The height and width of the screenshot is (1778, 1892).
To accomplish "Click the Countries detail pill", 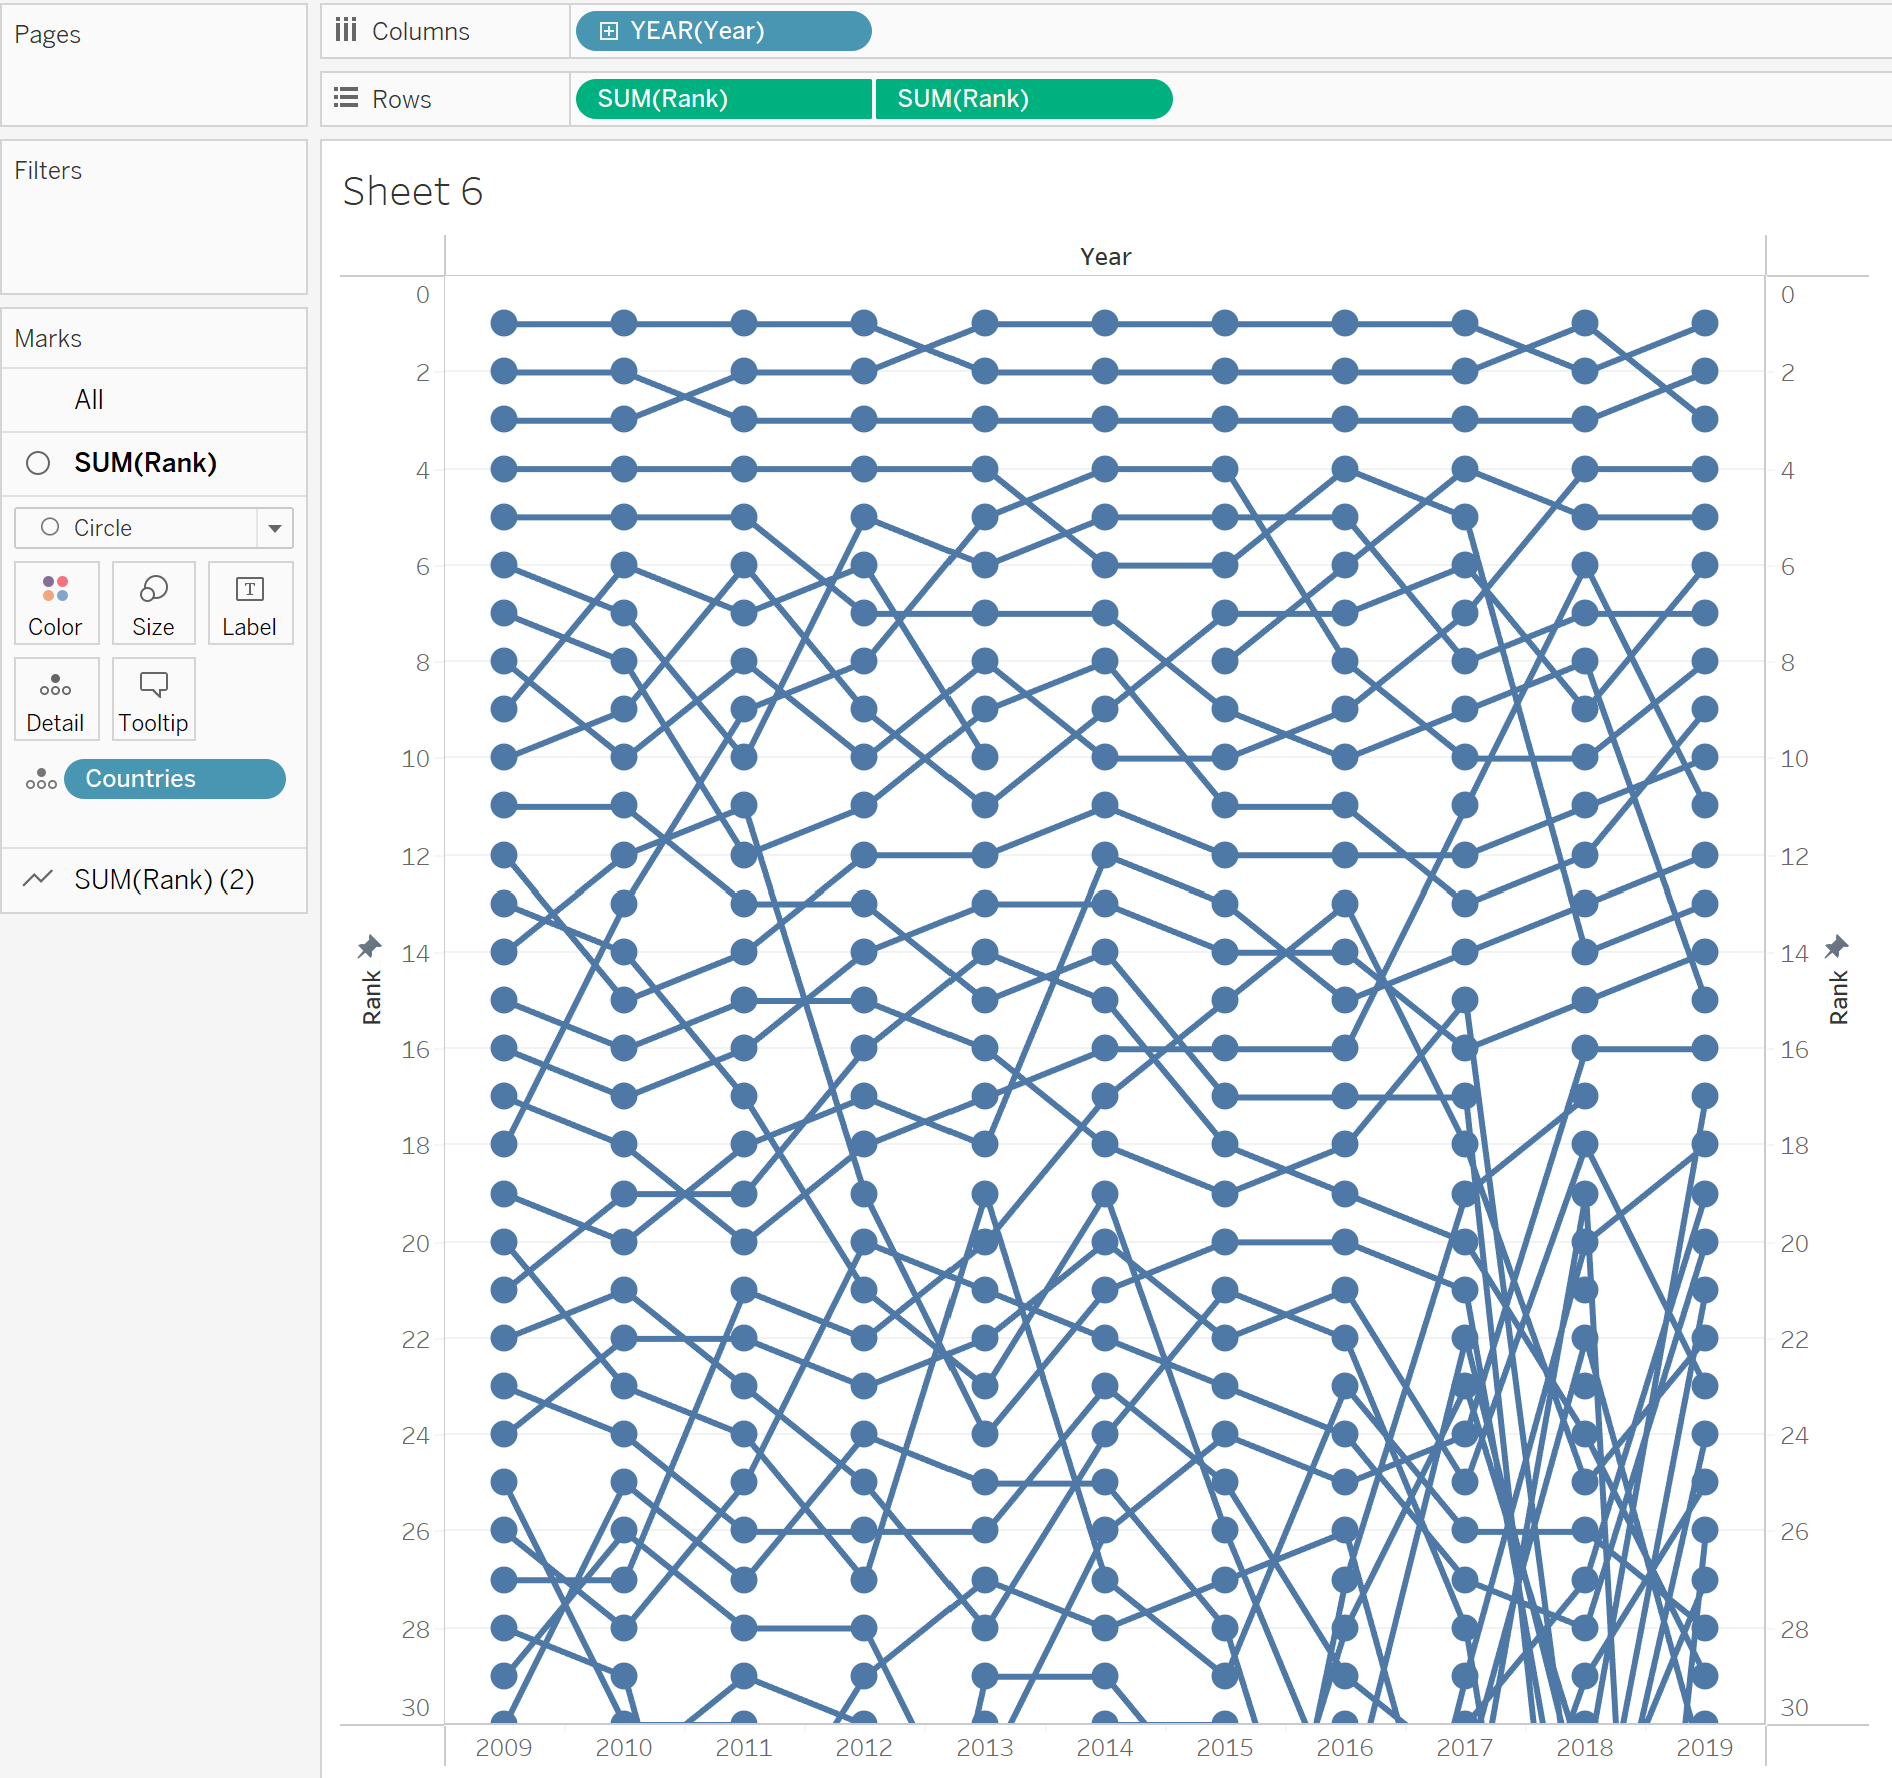I will coord(175,779).
